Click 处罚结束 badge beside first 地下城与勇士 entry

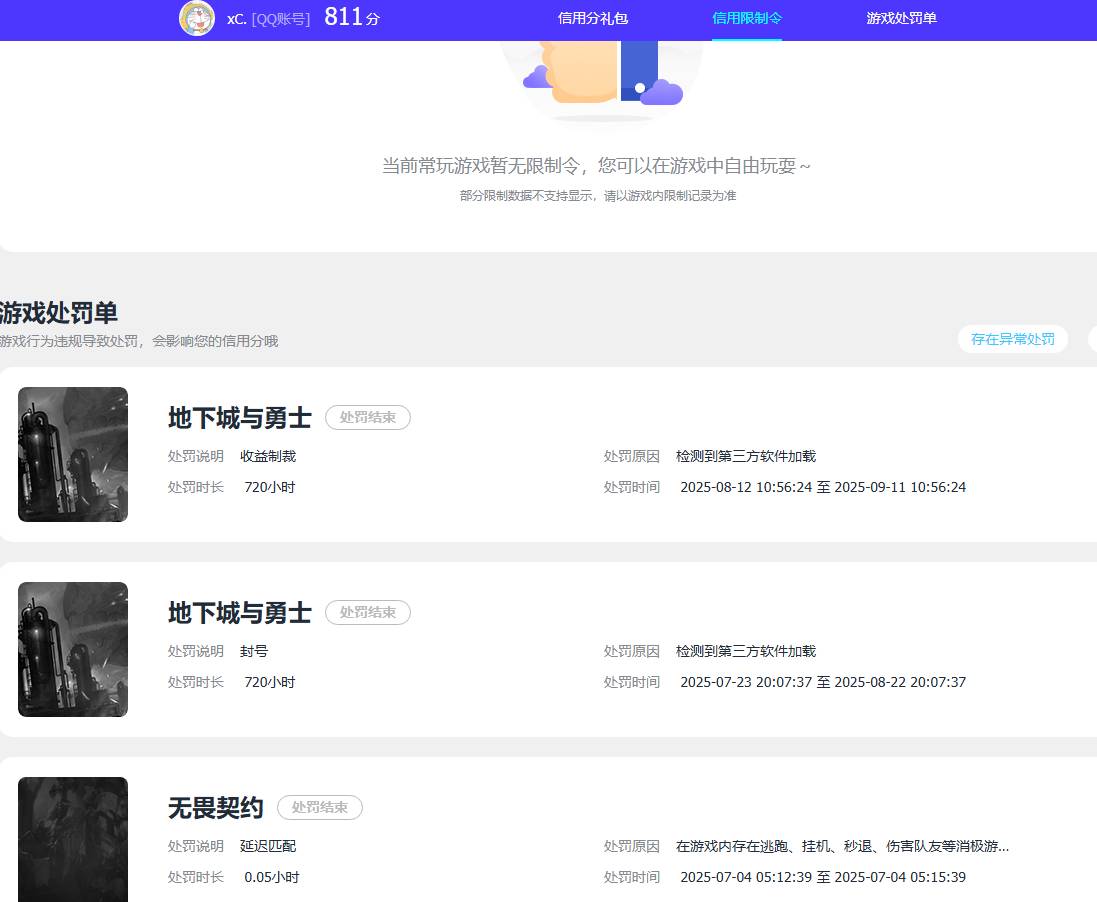367,418
